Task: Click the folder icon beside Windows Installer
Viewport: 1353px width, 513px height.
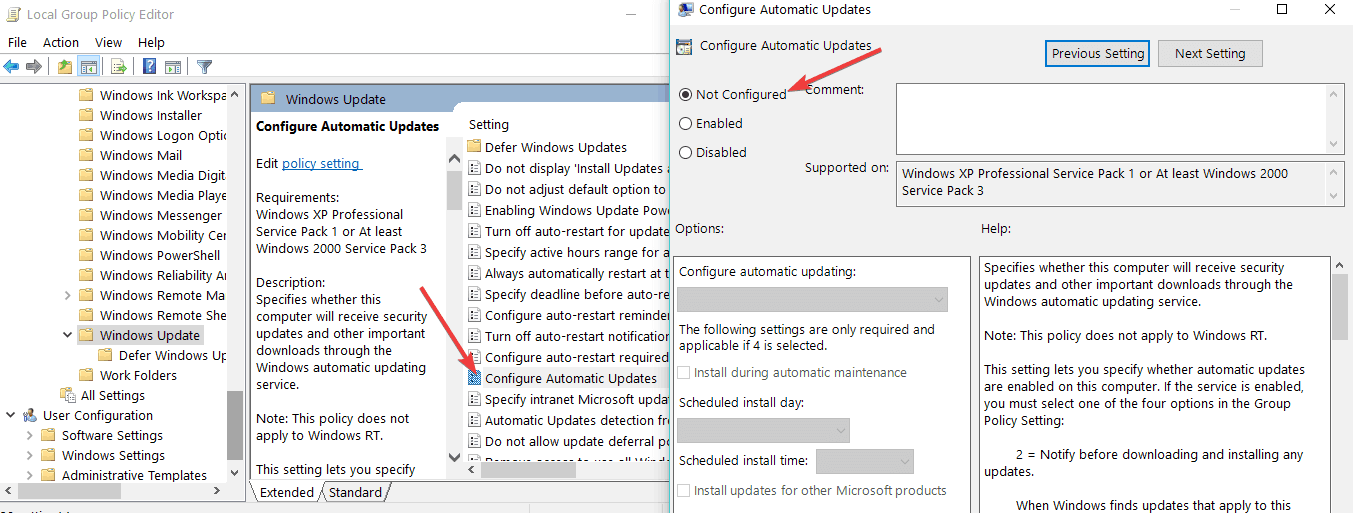Action: (86, 115)
